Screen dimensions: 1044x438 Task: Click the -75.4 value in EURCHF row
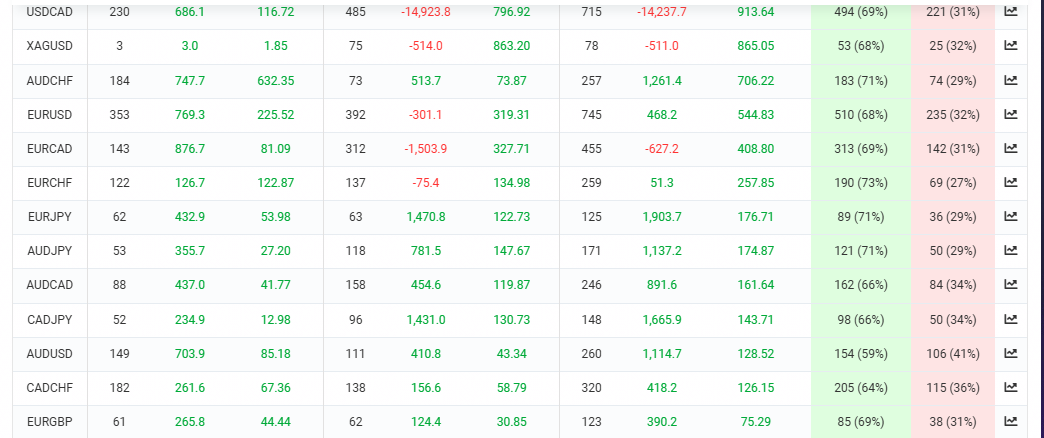[x=425, y=183]
